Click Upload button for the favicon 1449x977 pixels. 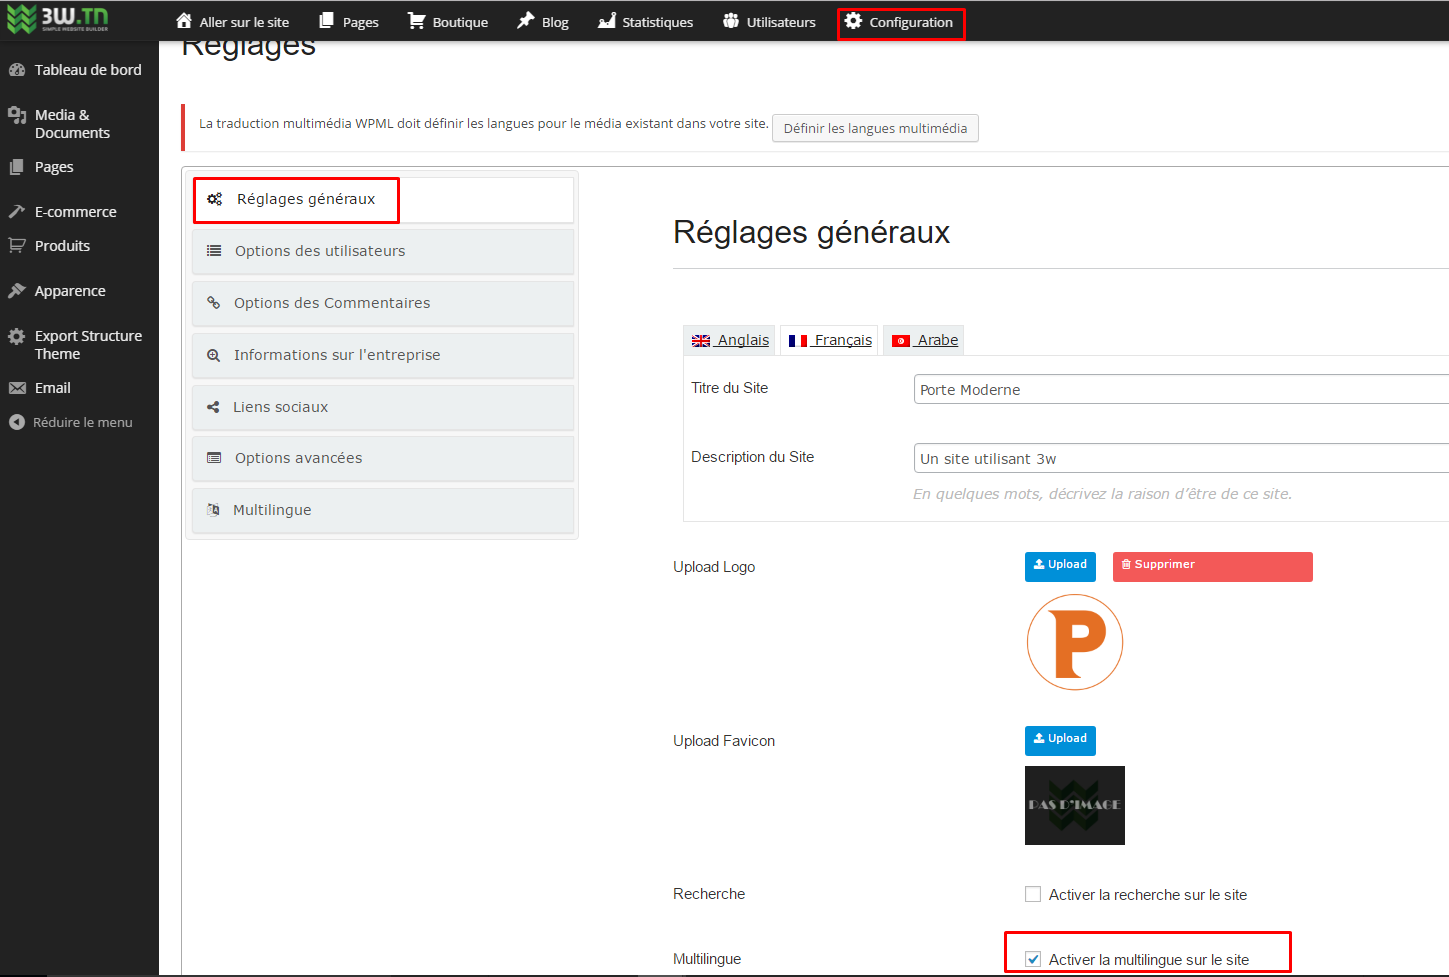pyautogui.click(x=1060, y=740)
